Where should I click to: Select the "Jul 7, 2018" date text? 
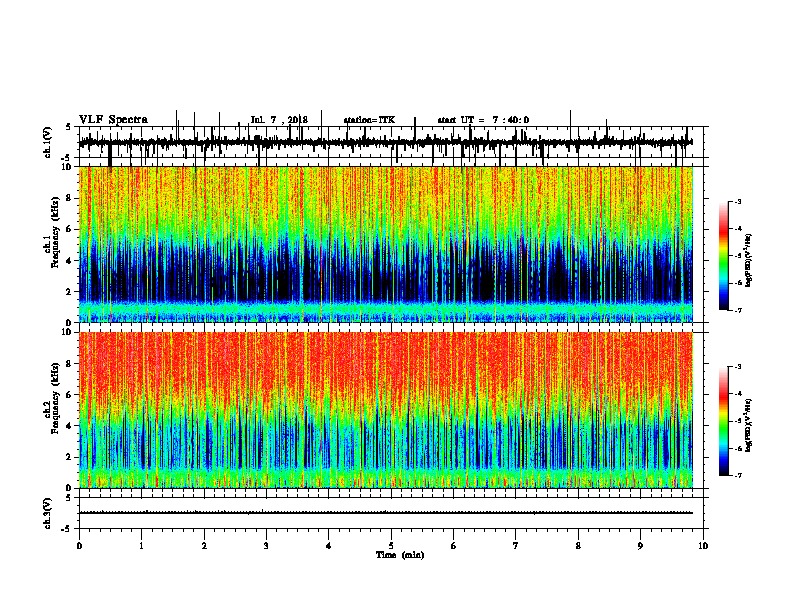[x=279, y=120]
